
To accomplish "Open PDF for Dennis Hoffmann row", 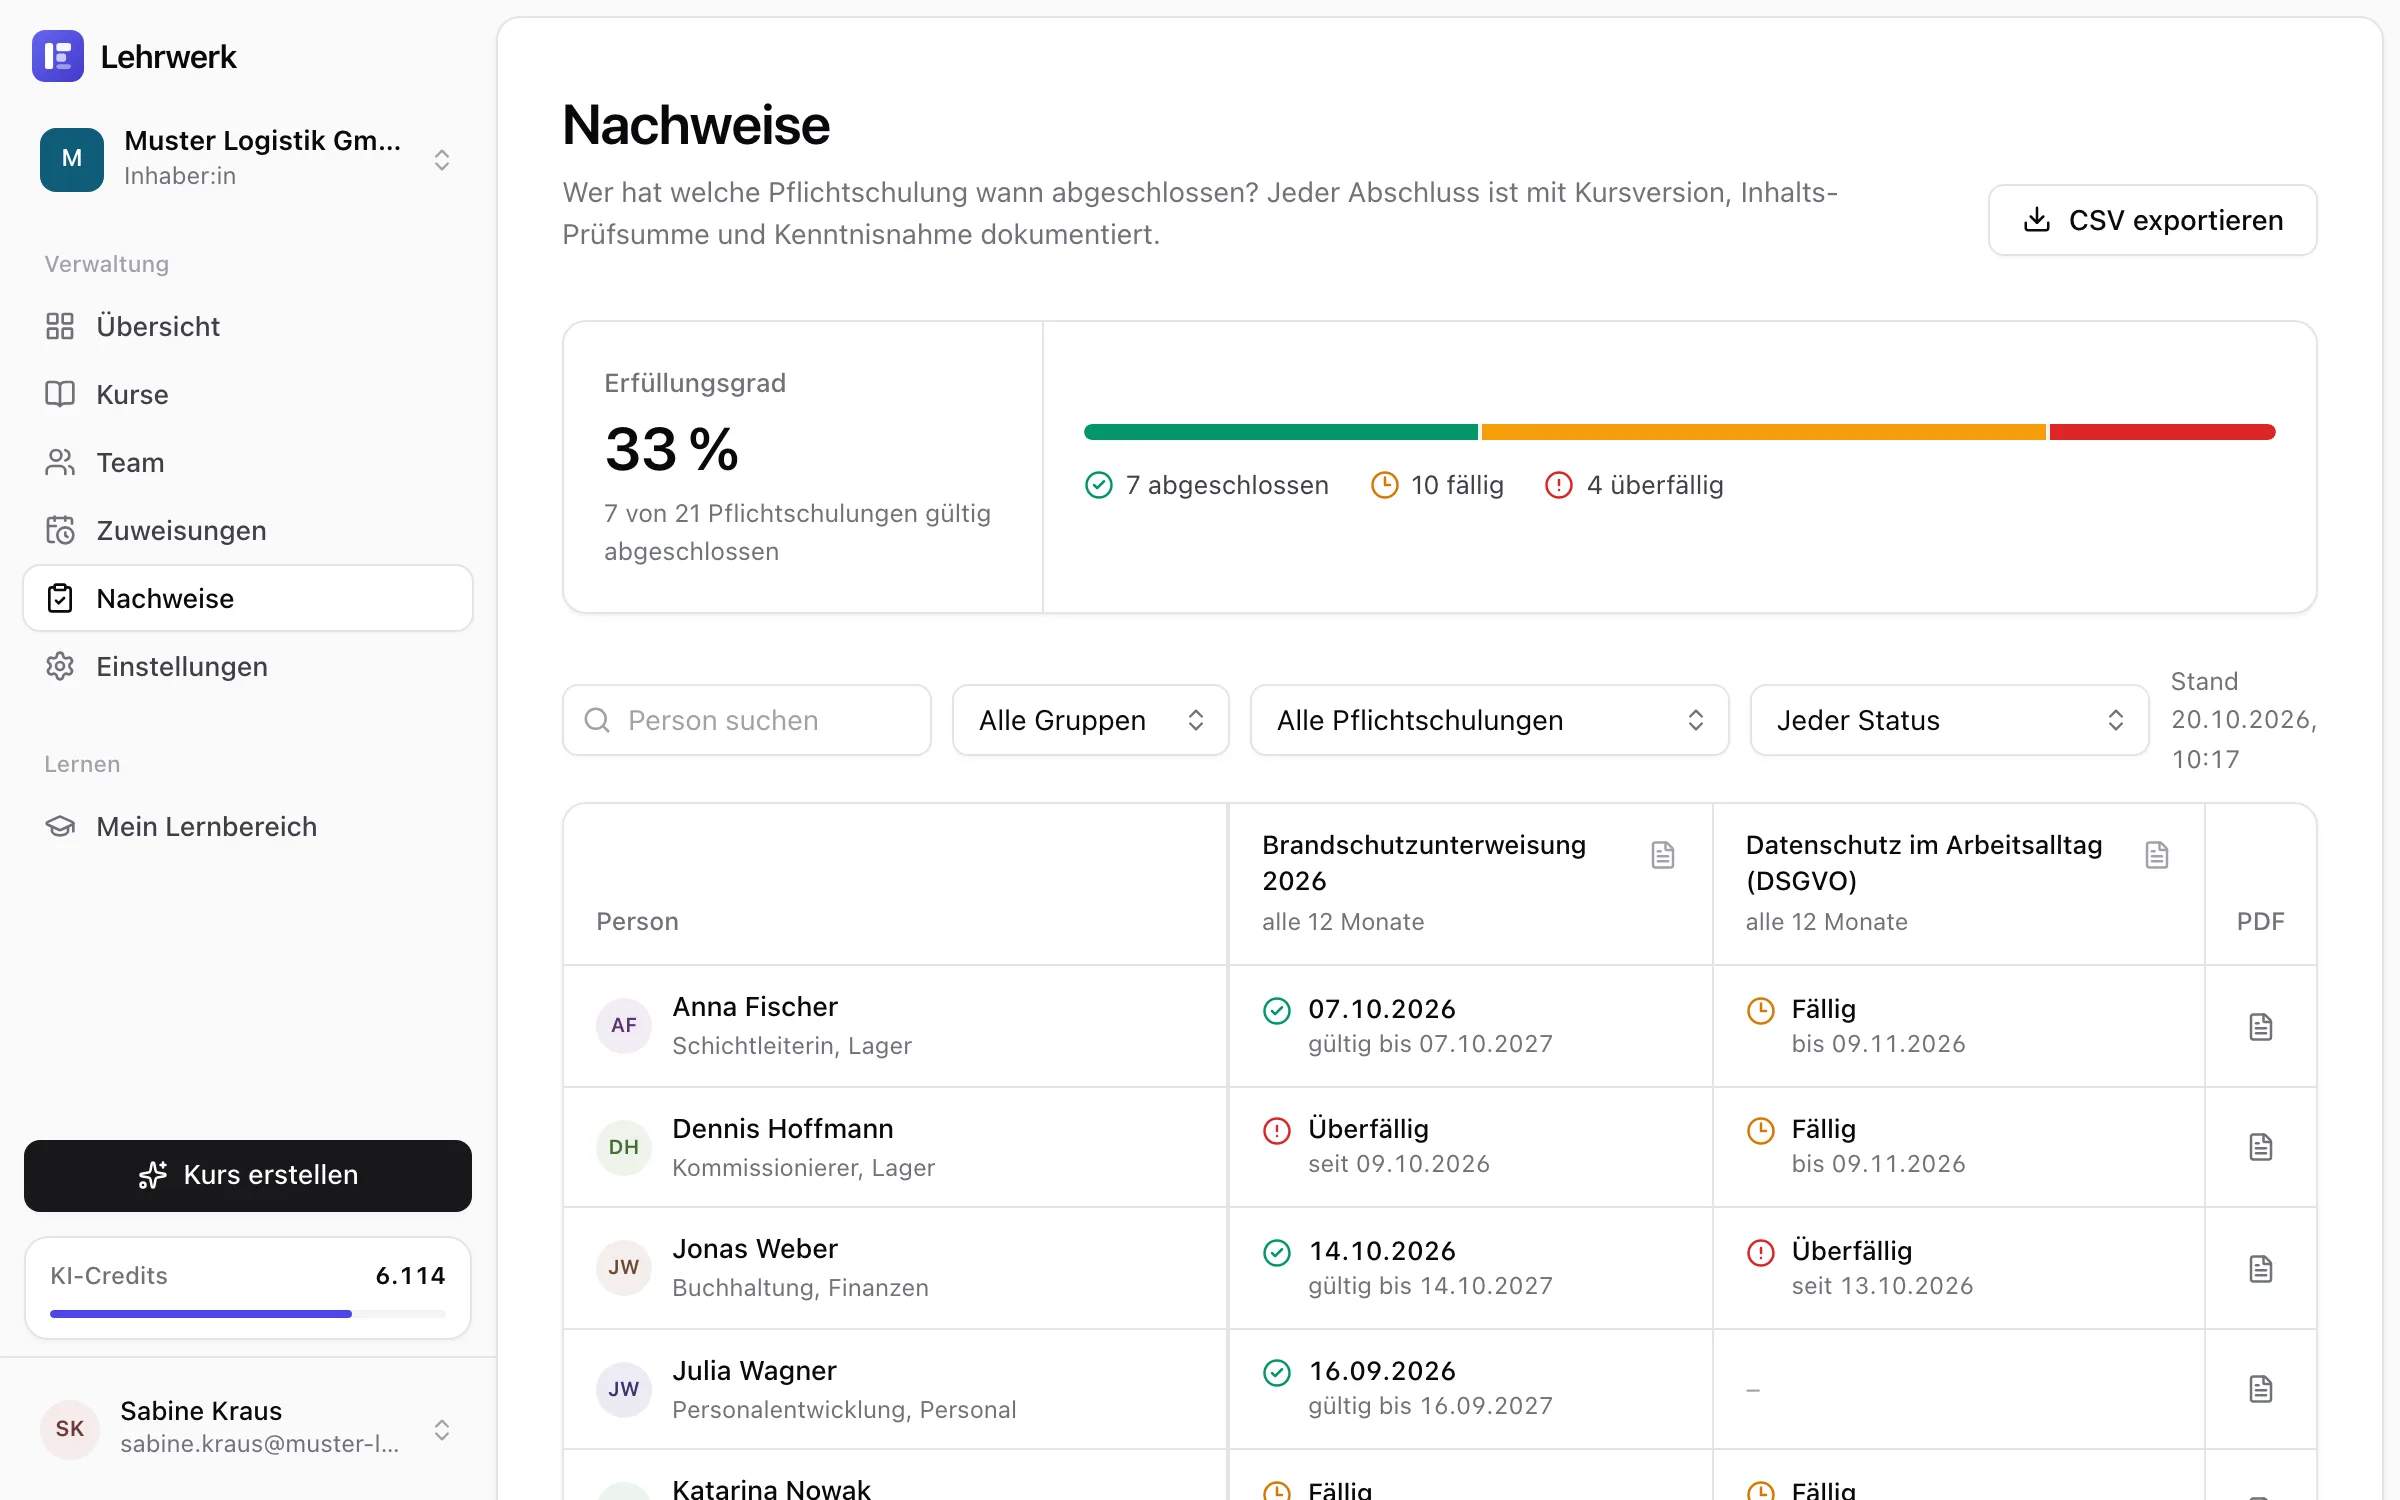I will (x=2260, y=1147).
